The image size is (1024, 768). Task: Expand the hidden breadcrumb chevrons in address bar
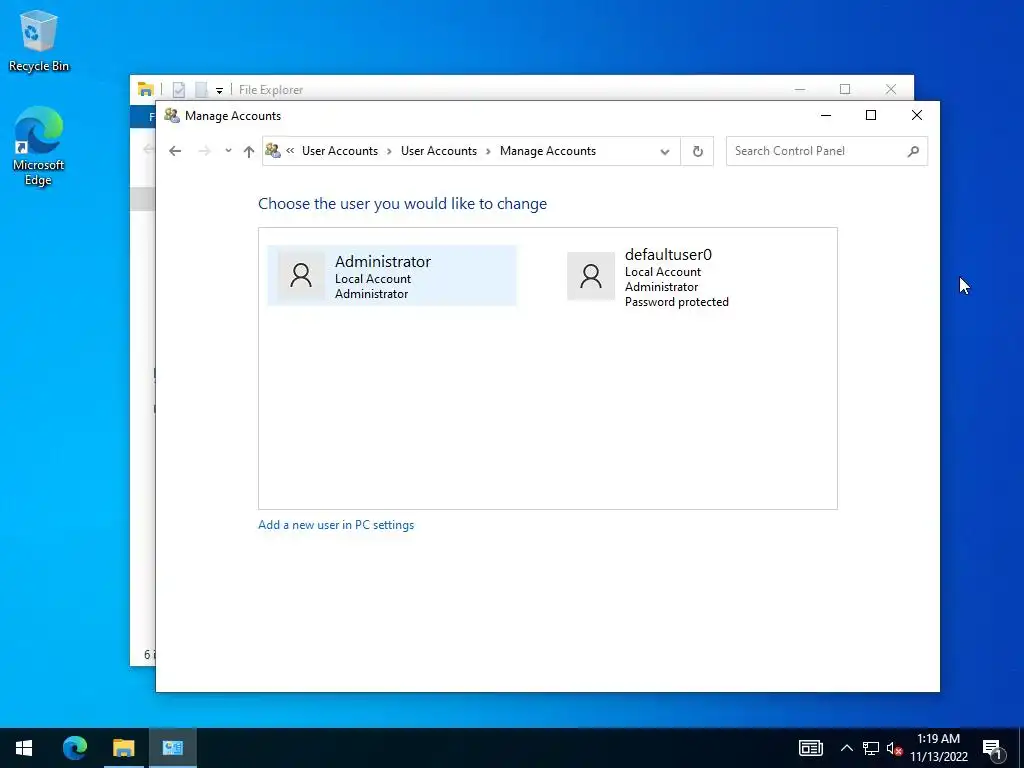click(x=290, y=151)
